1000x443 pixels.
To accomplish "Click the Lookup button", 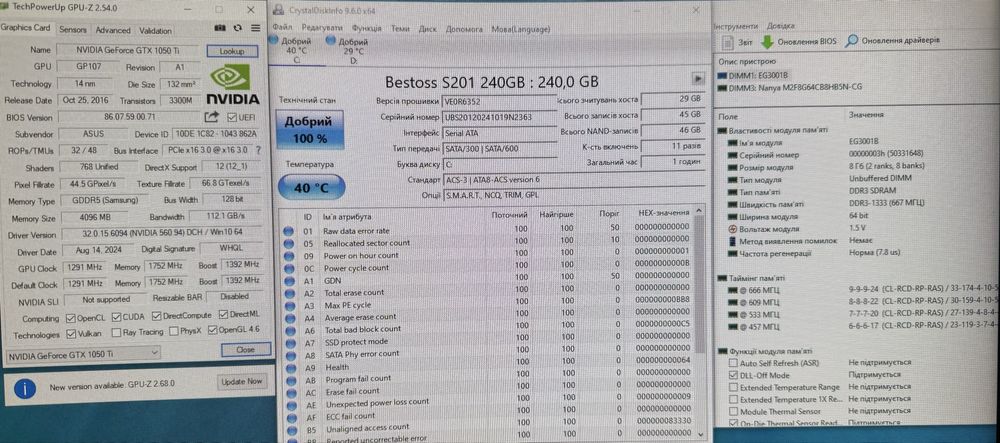I will (232, 51).
